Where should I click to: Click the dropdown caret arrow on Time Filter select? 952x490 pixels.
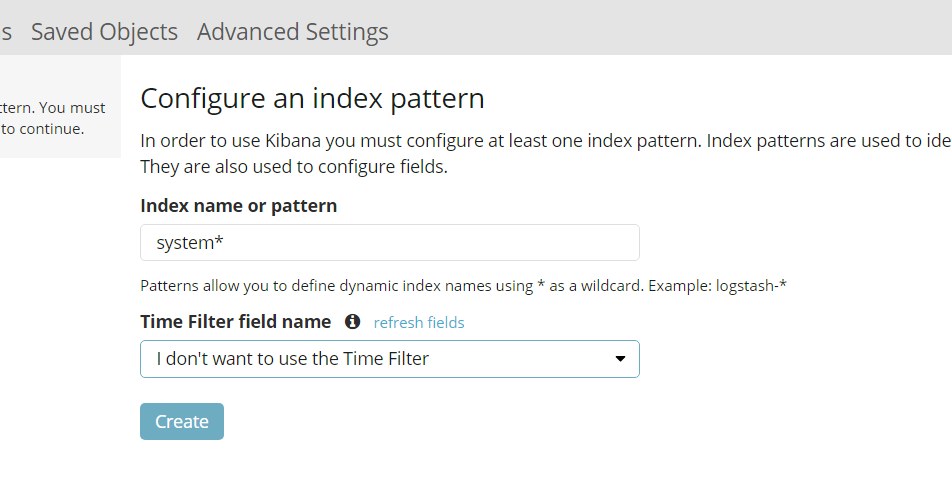coord(620,359)
